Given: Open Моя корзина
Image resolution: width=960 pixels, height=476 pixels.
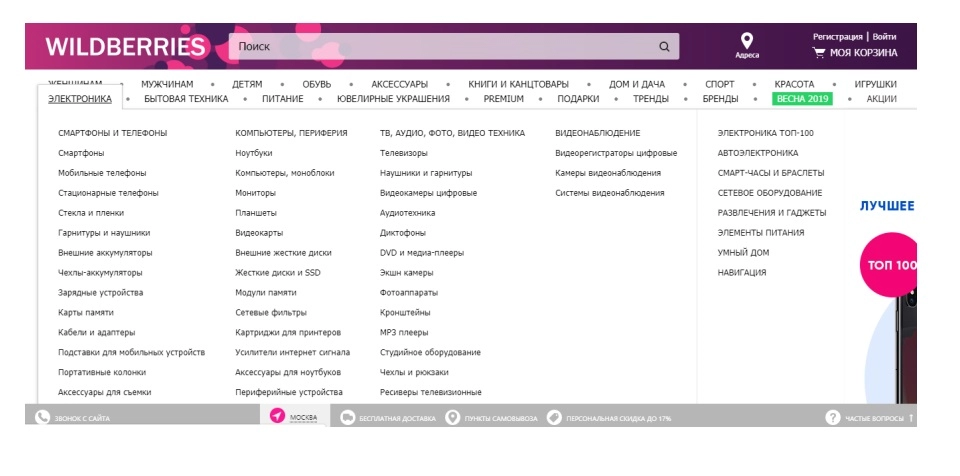Looking at the screenshot, I should 863,53.
